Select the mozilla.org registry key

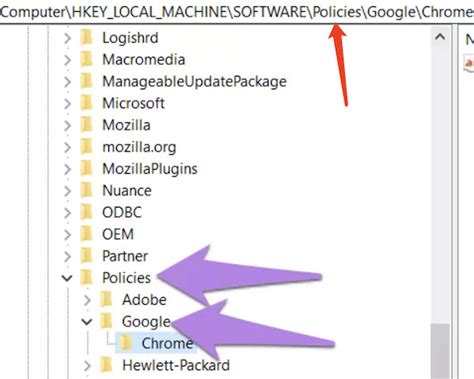[x=139, y=147]
